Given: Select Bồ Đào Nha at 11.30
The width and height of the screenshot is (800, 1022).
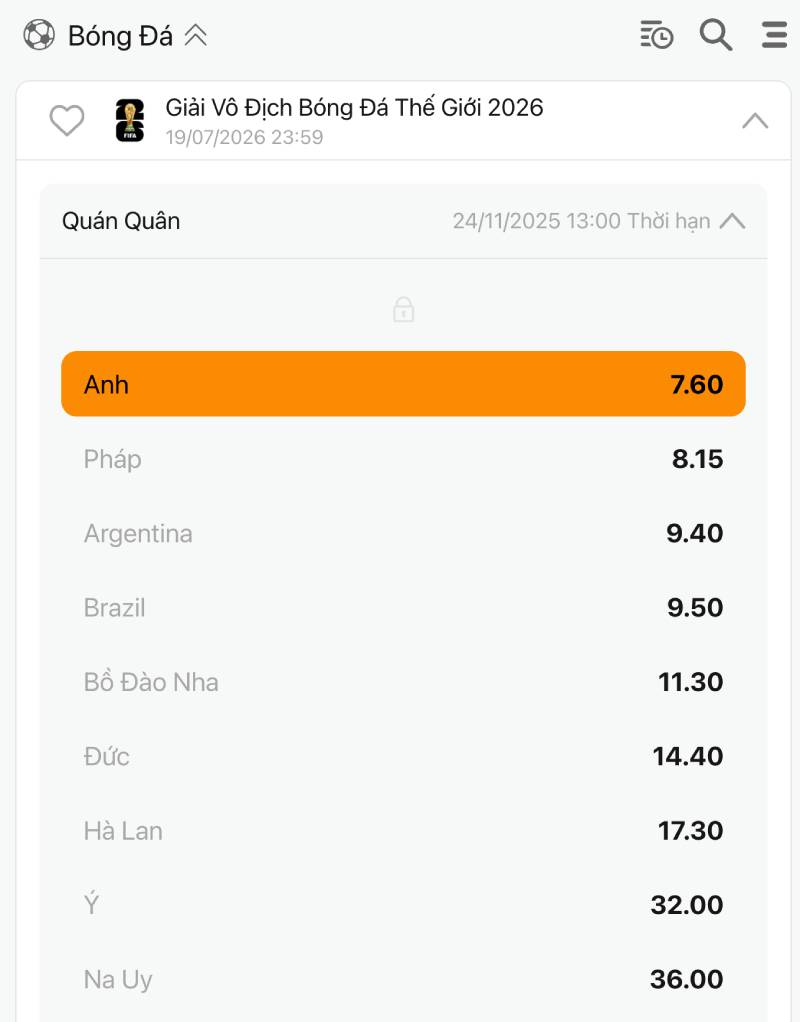Looking at the screenshot, I should click(403, 682).
